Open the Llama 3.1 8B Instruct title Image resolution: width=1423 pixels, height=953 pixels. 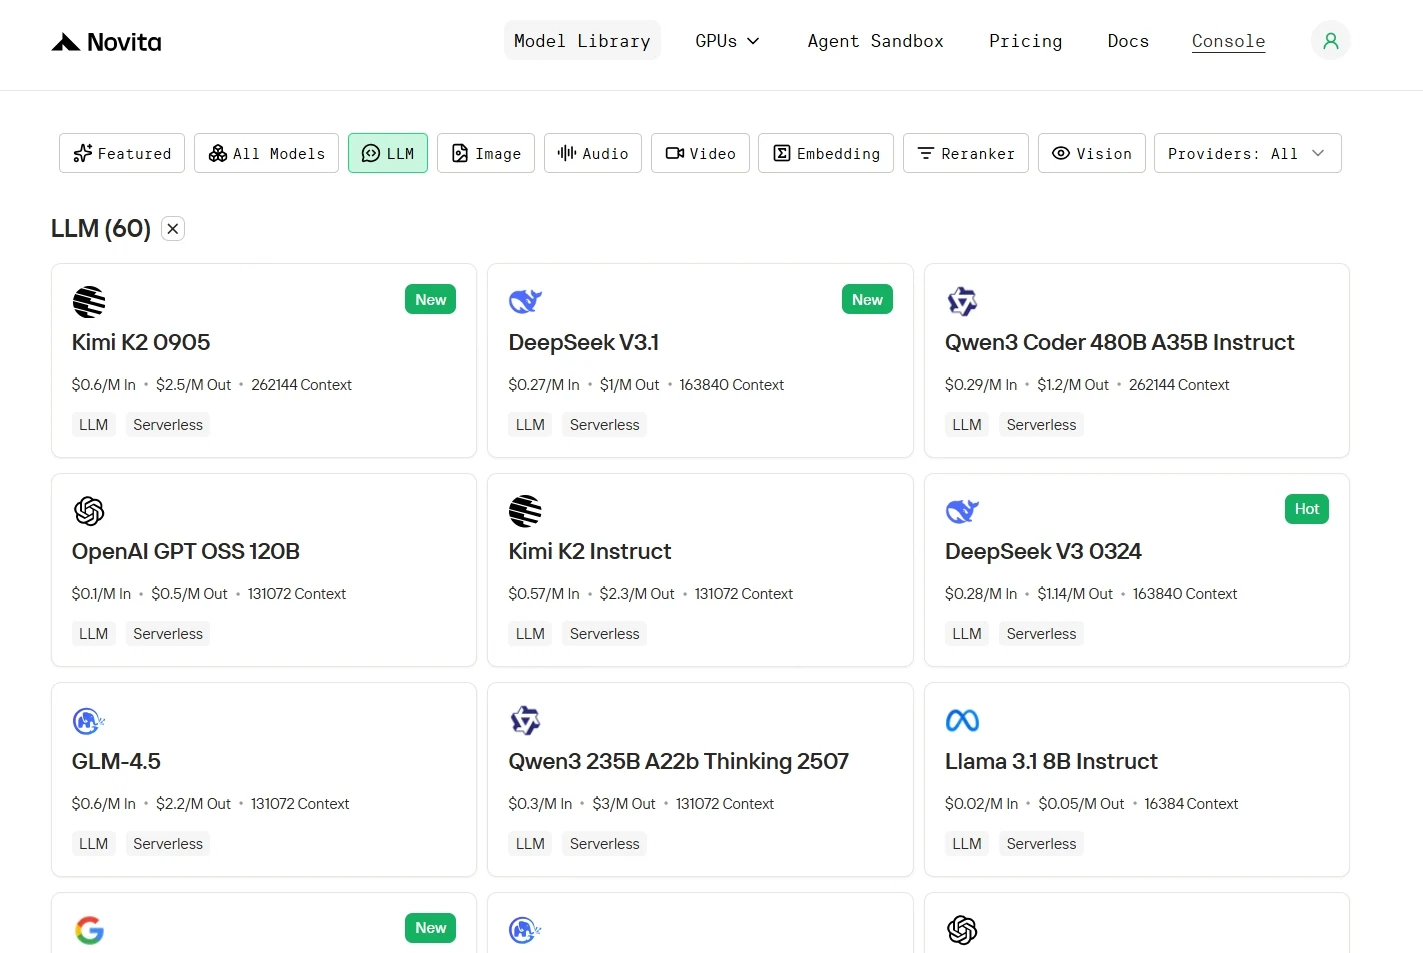click(x=1051, y=762)
